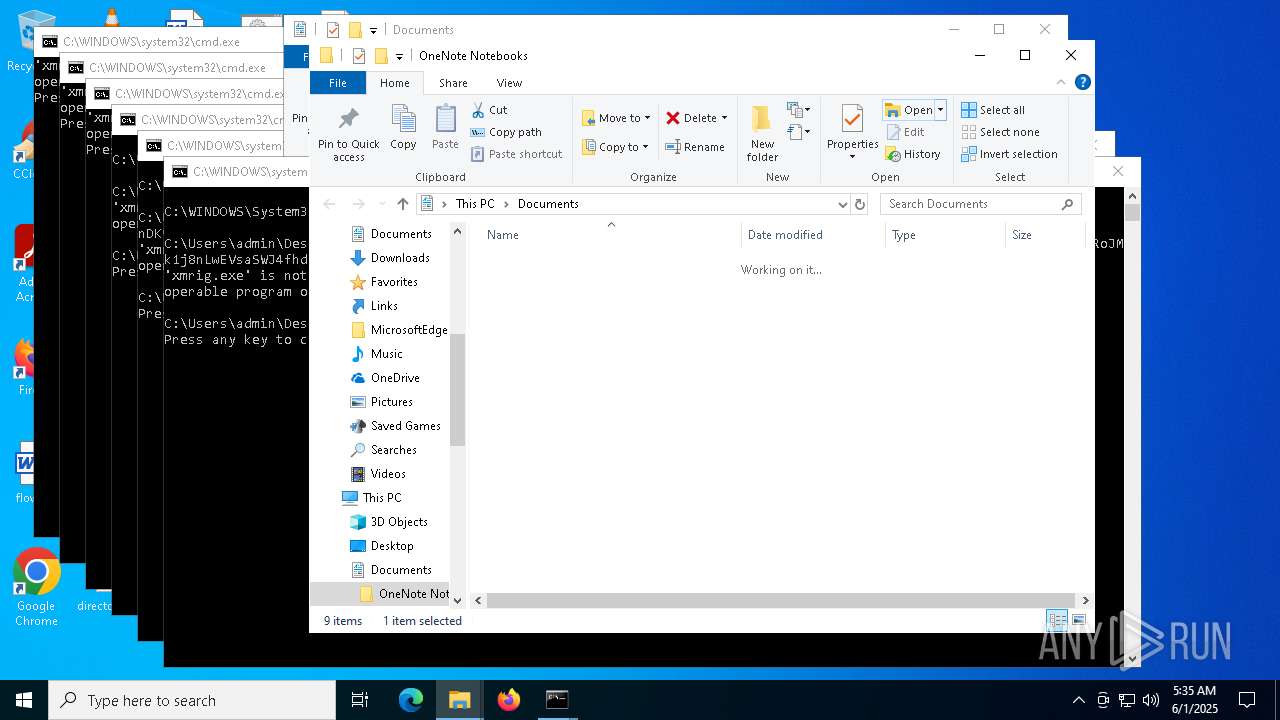Sort by Date modified column
The width and height of the screenshot is (1280, 720).
(813, 235)
